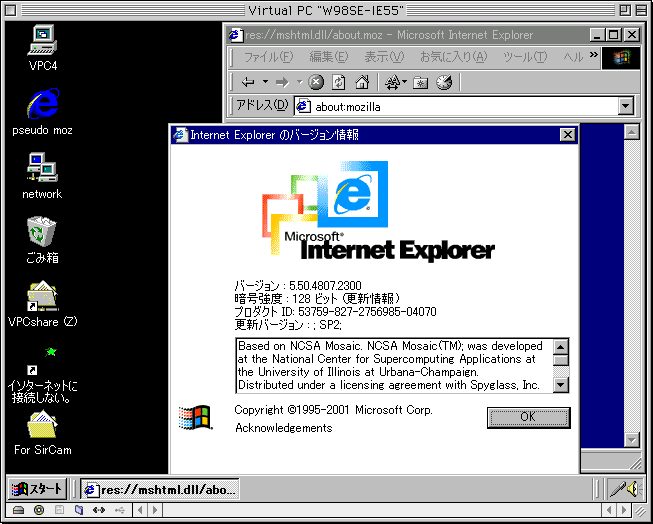Screen dimensions: 653x524
Task: Click the hard disk icon in Virtual PC status bar
Action: click(18, 510)
